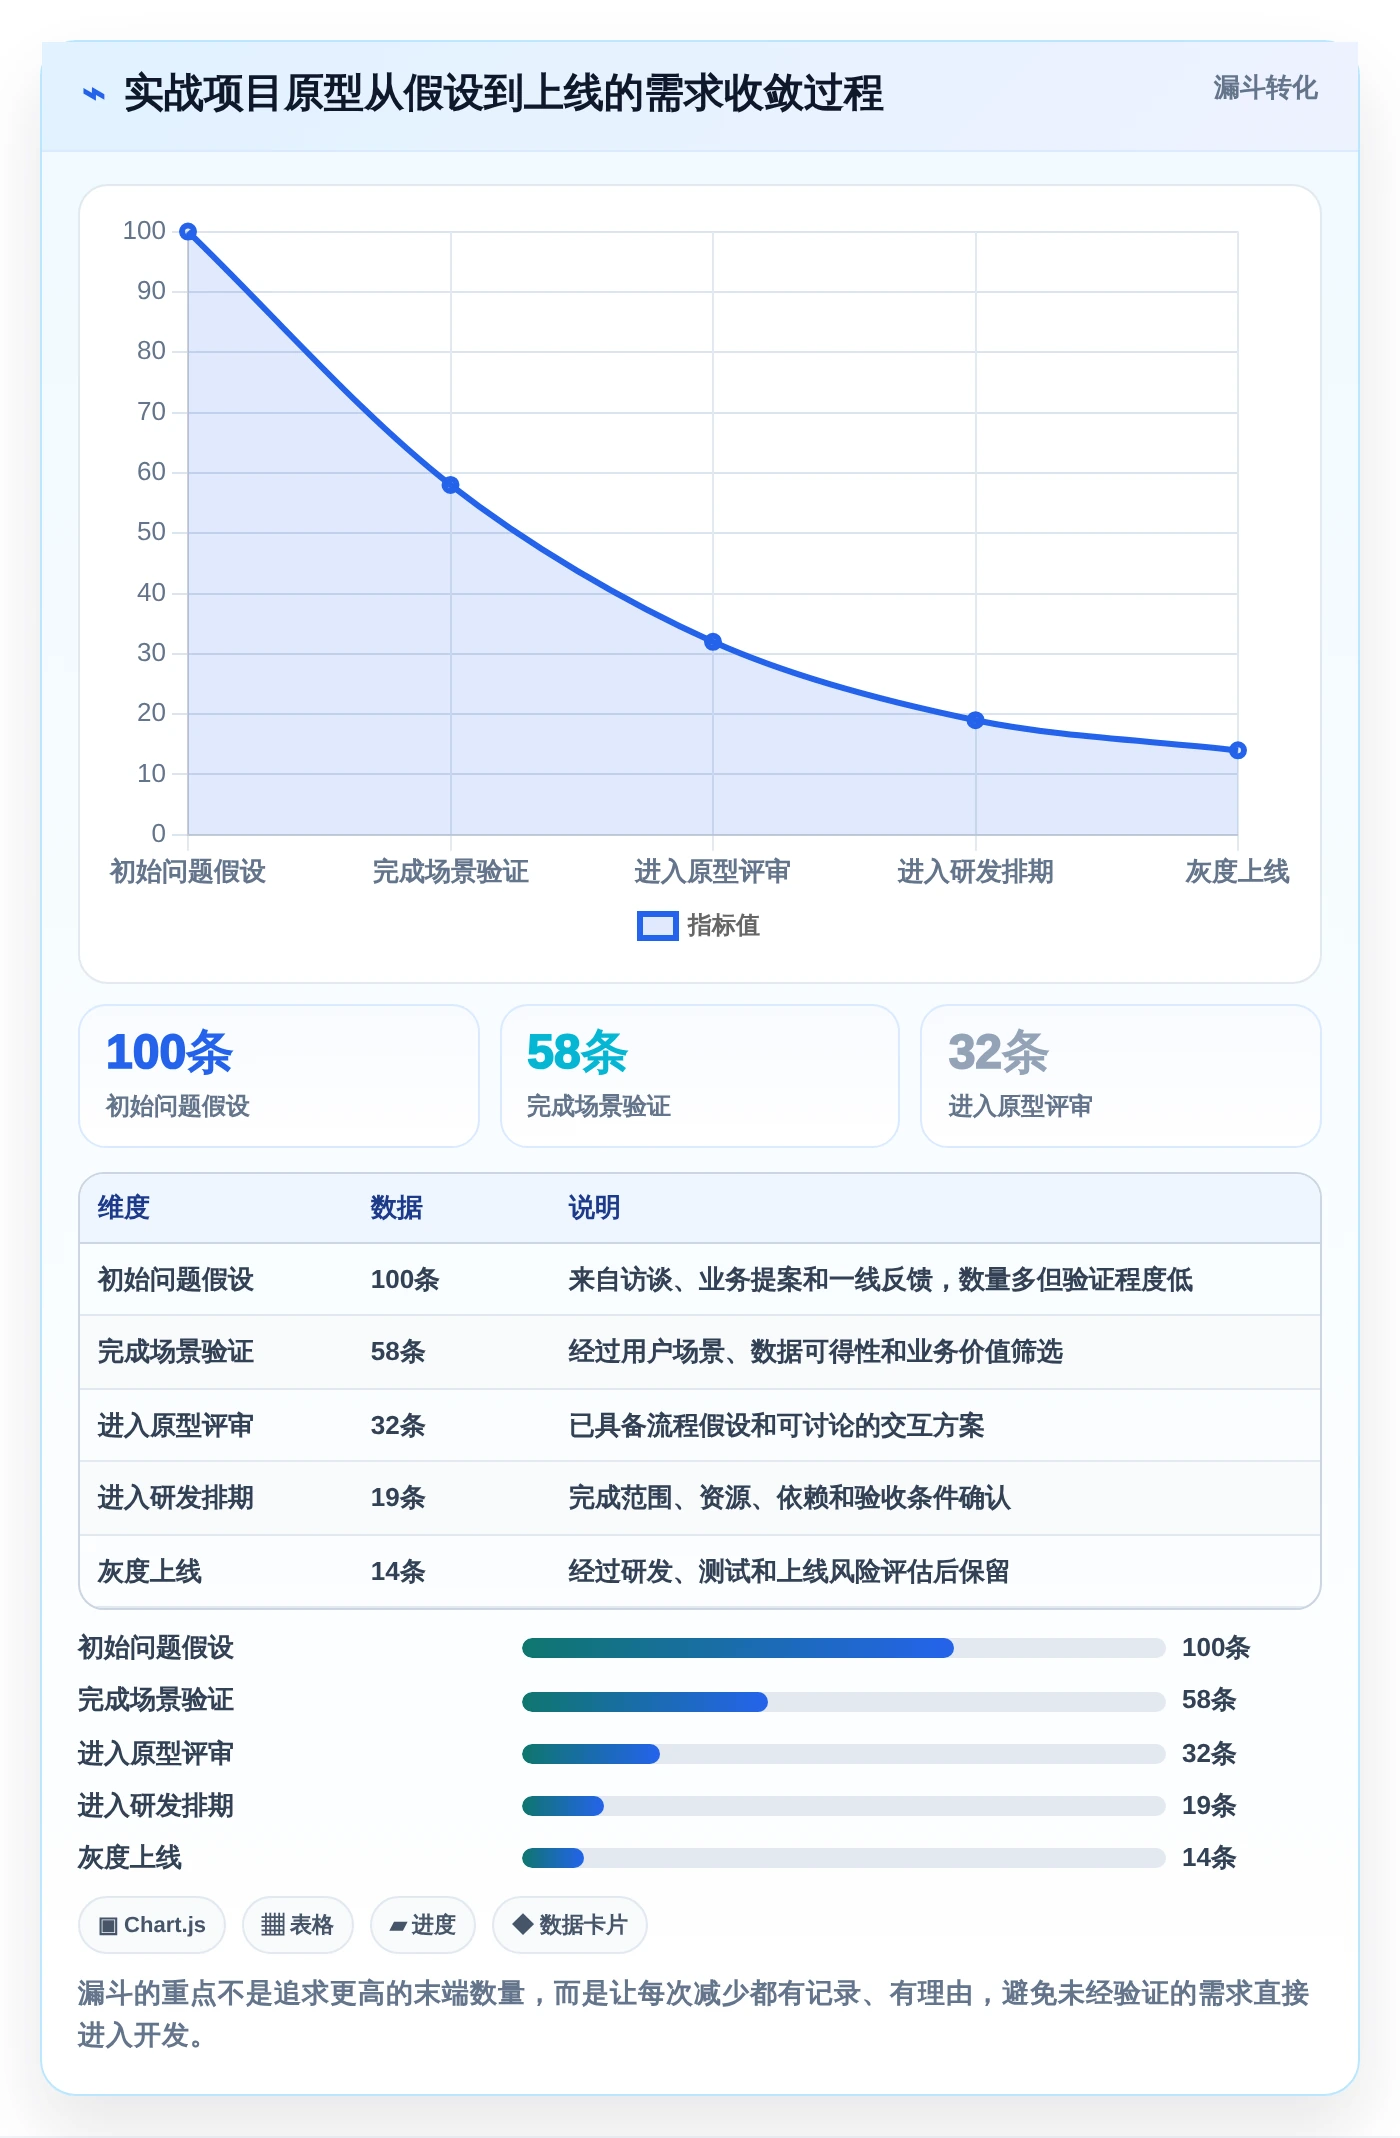Click the description starting 完成范围
The width and height of the screenshot is (1400, 2138).
[790, 1498]
